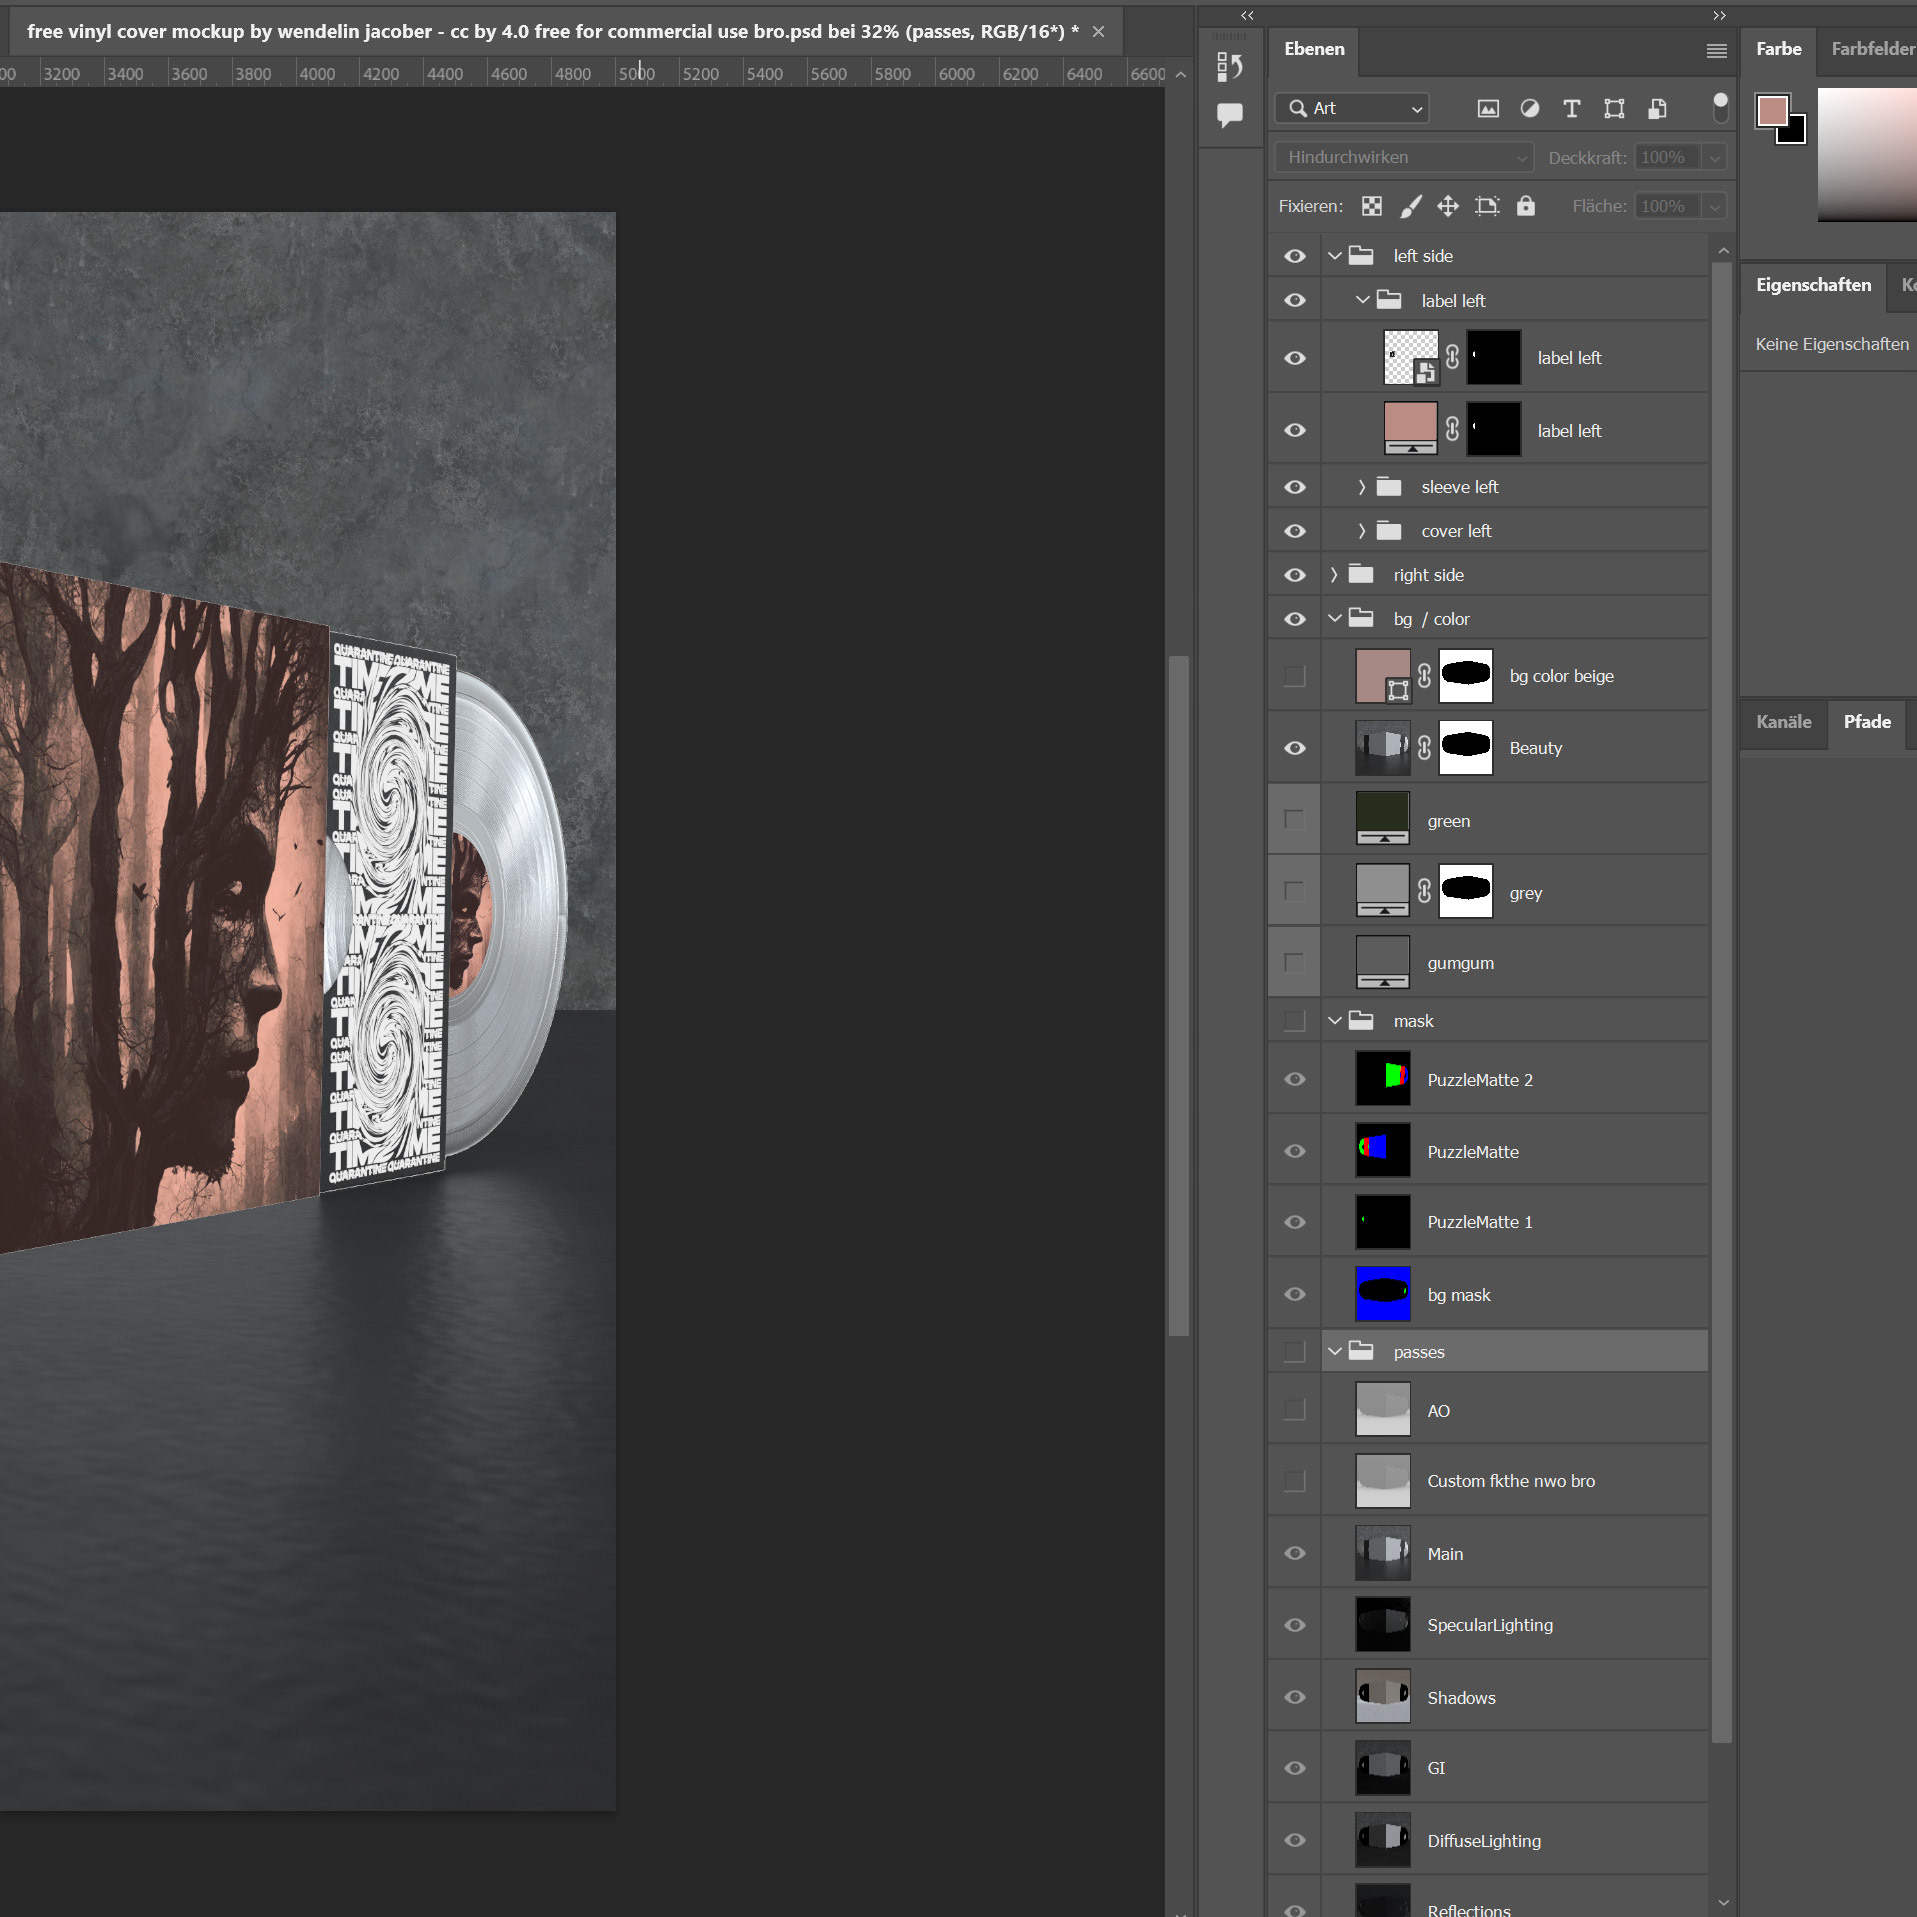Image resolution: width=1917 pixels, height=1917 pixels.
Task: Open the comments panel icon
Action: tap(1229, 115)
